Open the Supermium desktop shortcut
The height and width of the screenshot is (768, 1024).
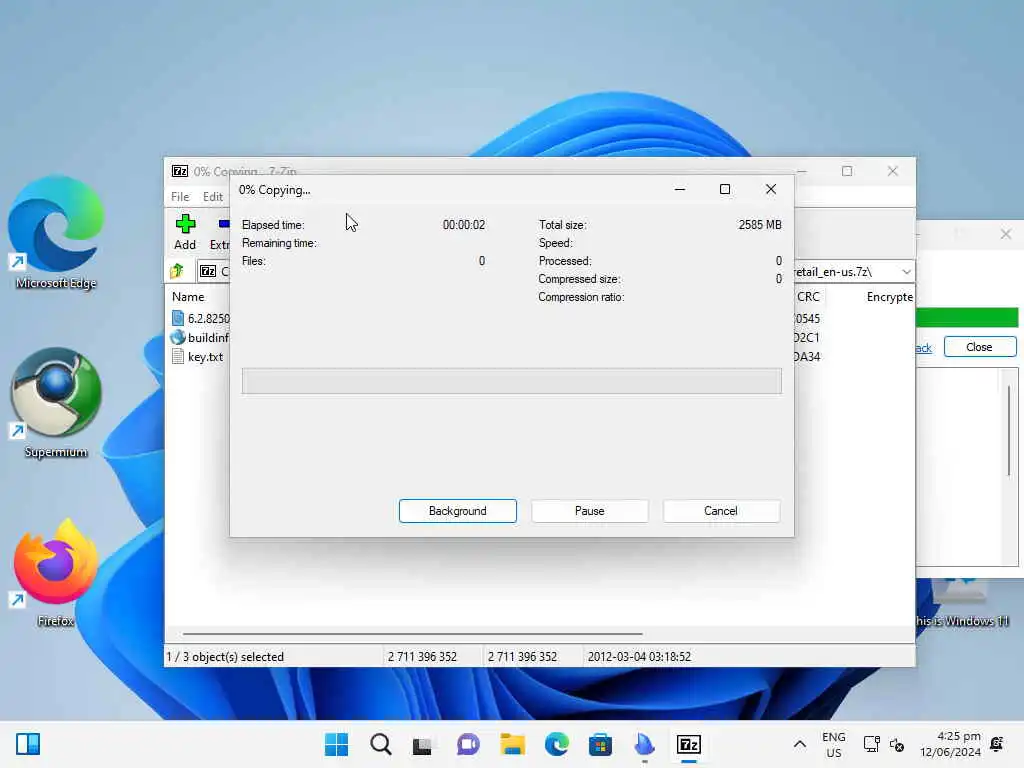pos(56,402)
